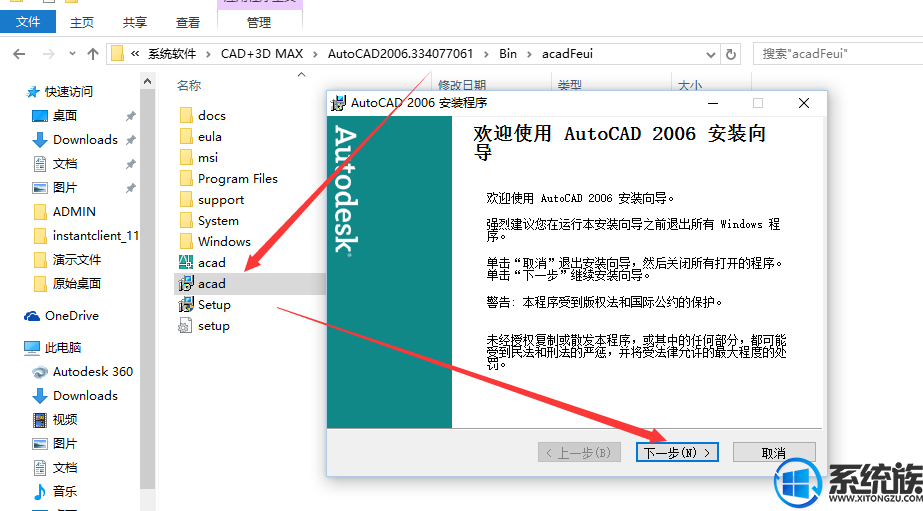Image resolution: width=923 pixels, height=511 pixels.
Task: Switch to the 管理 ribbon tab
Action: 259,22
